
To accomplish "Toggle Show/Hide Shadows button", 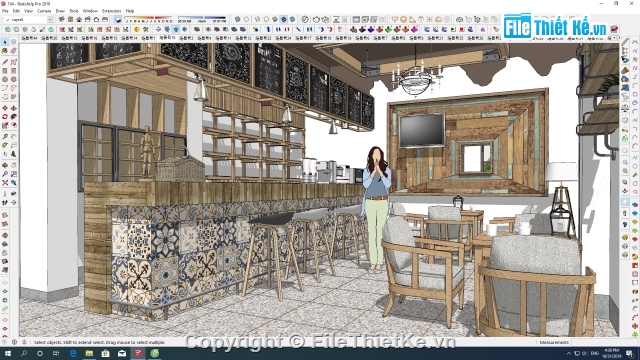I will click(118, 19).
